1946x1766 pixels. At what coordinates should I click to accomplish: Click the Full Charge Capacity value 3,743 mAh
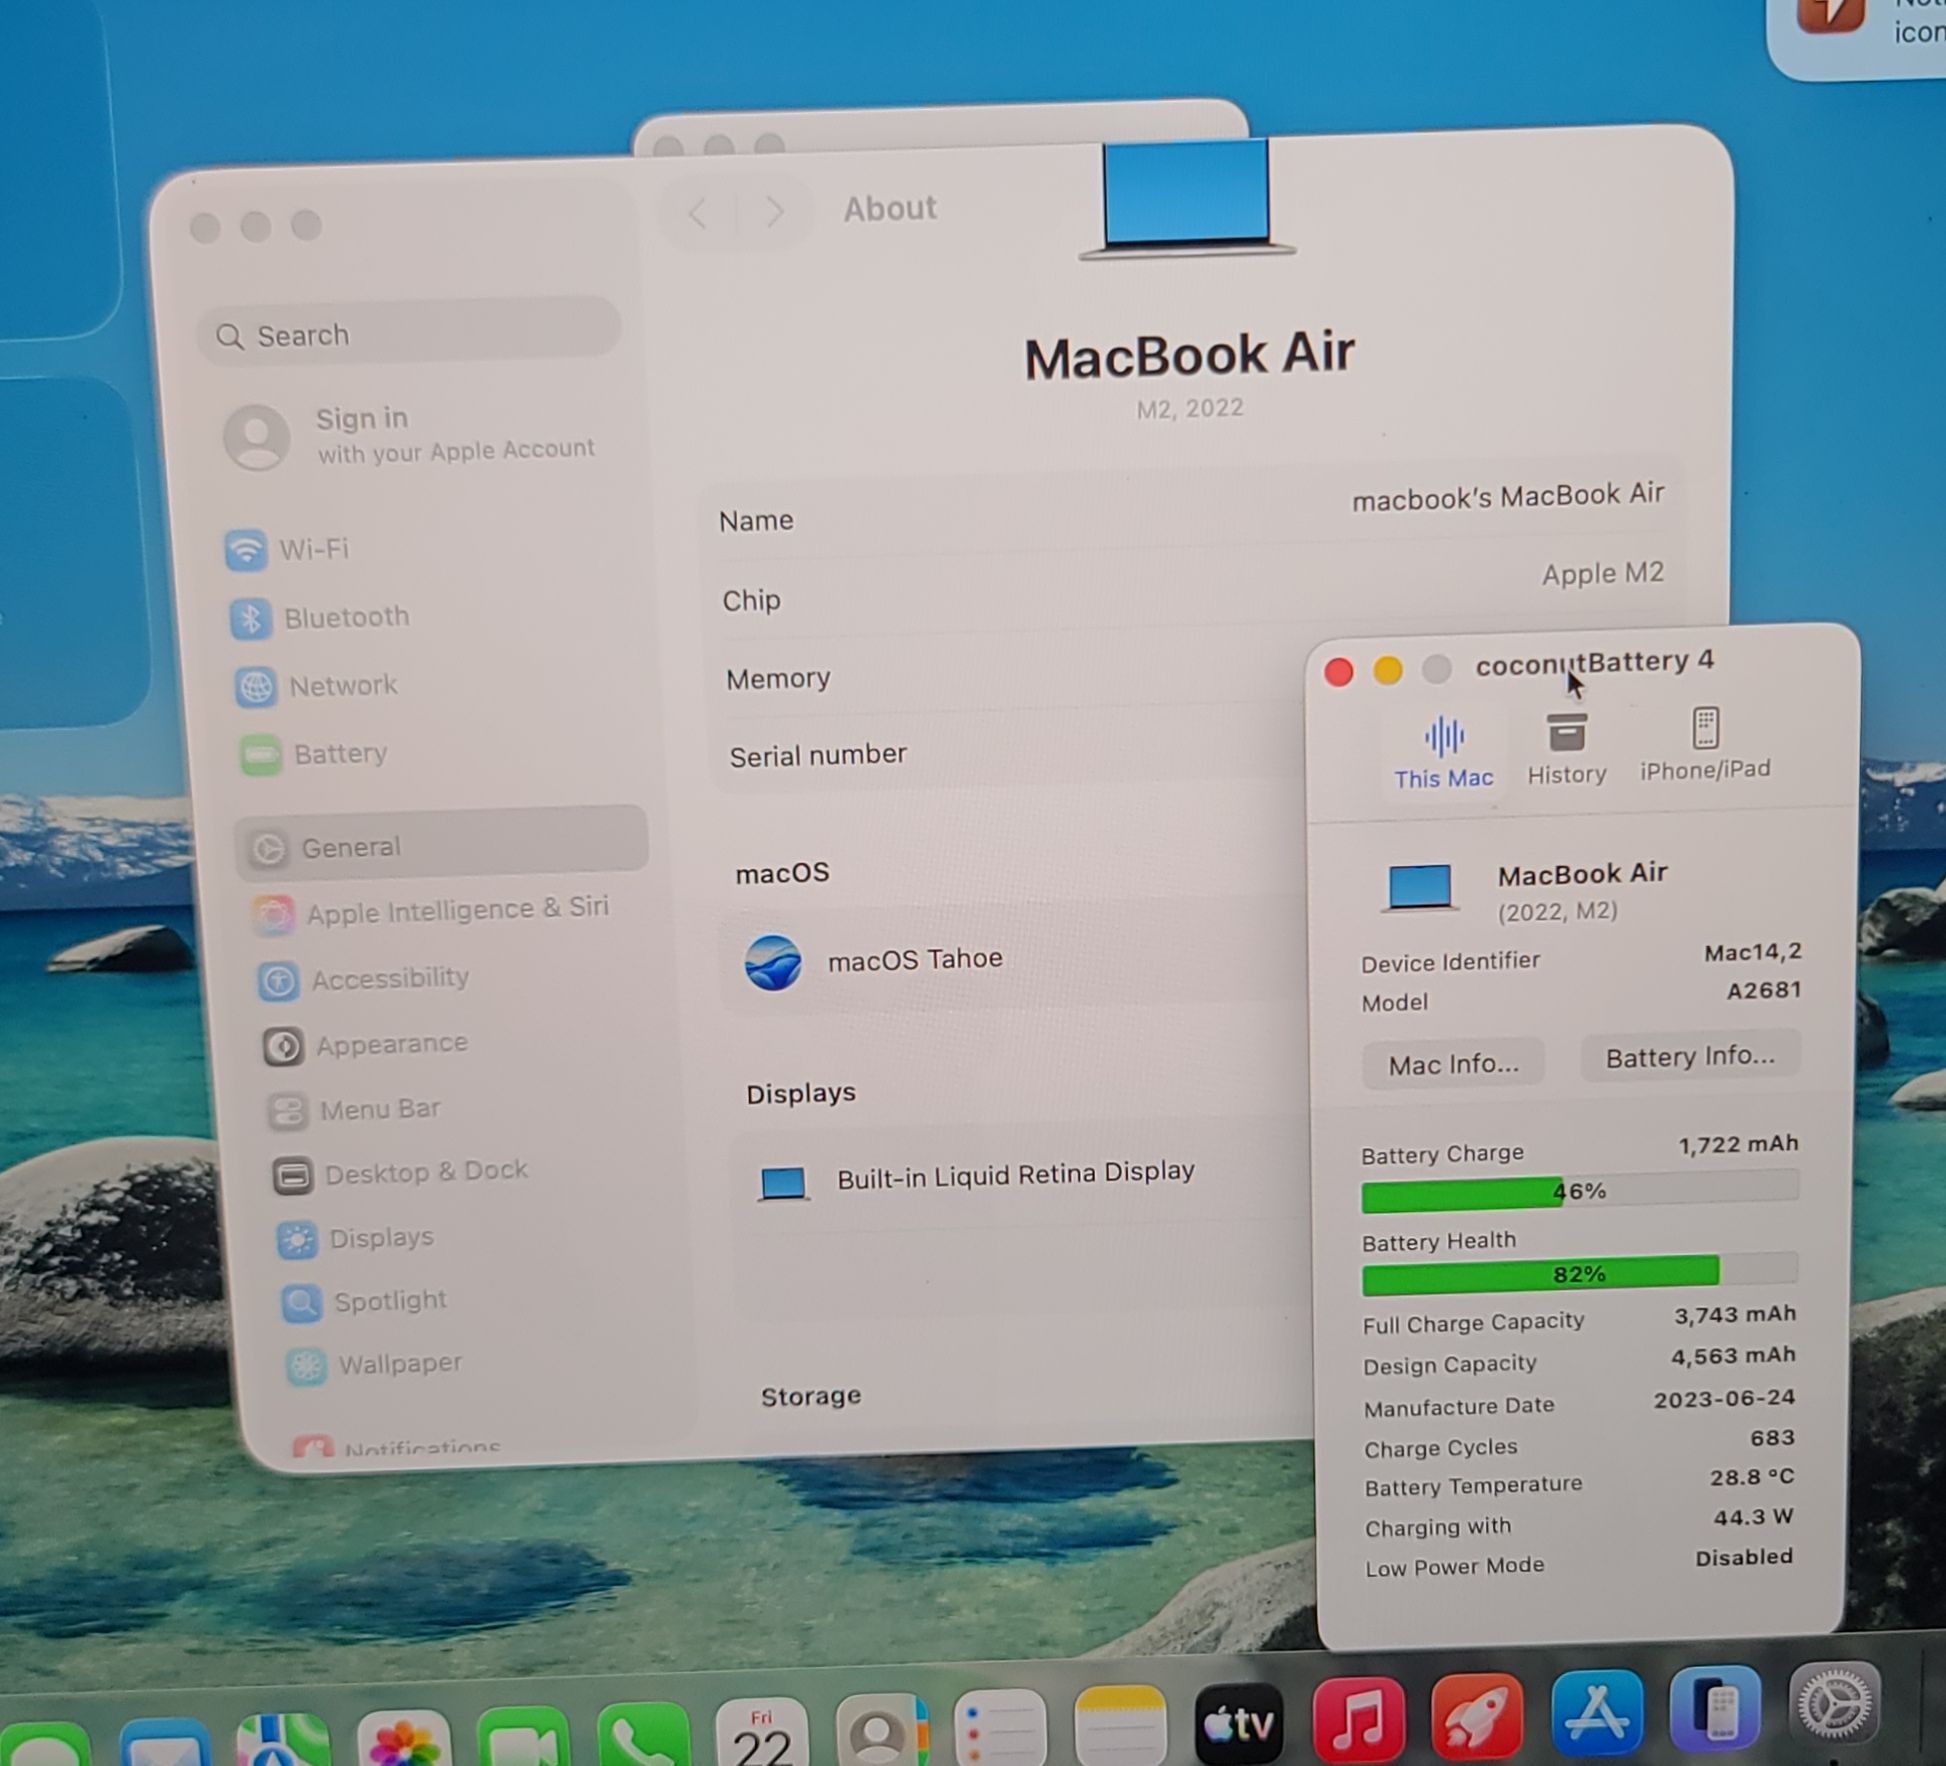click(1735, 1314)
